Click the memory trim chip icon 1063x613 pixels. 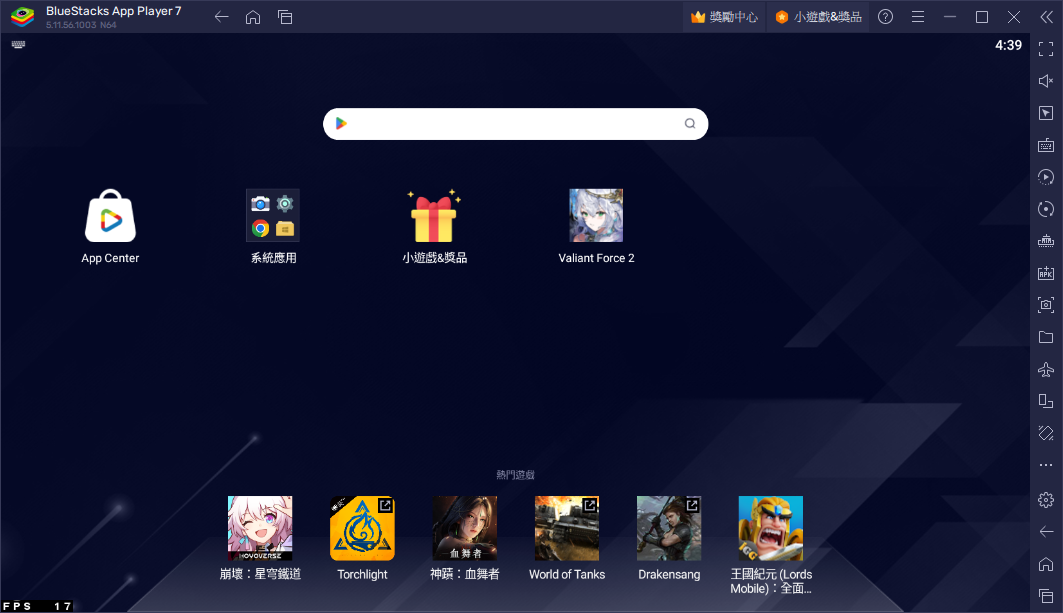[x=1046, y=241]
